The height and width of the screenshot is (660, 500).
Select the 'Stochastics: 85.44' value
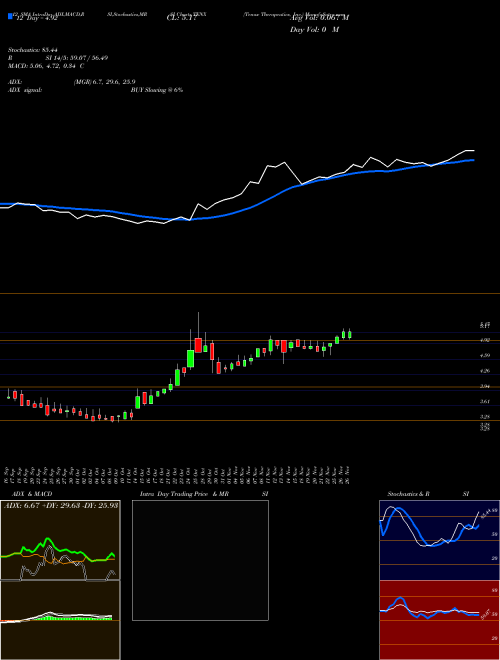coord(32,50)
